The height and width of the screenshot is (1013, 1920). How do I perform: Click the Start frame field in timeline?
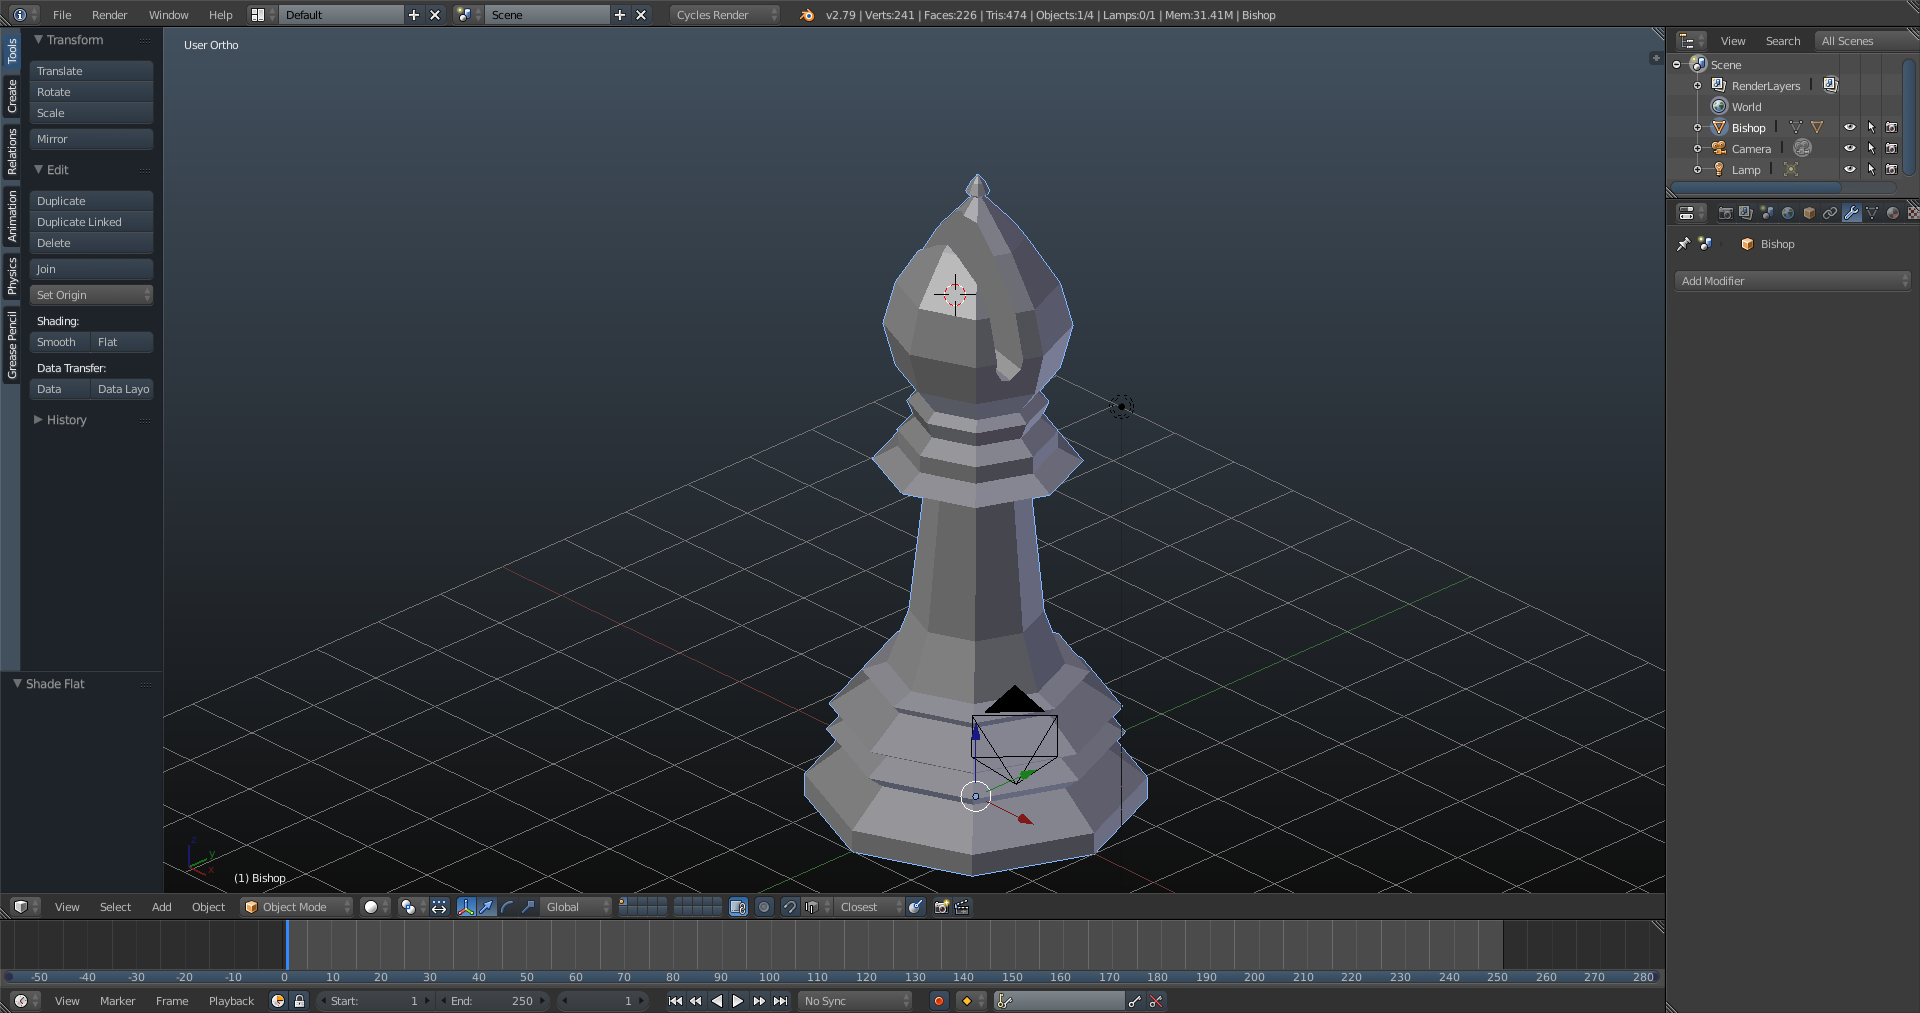376,1001
